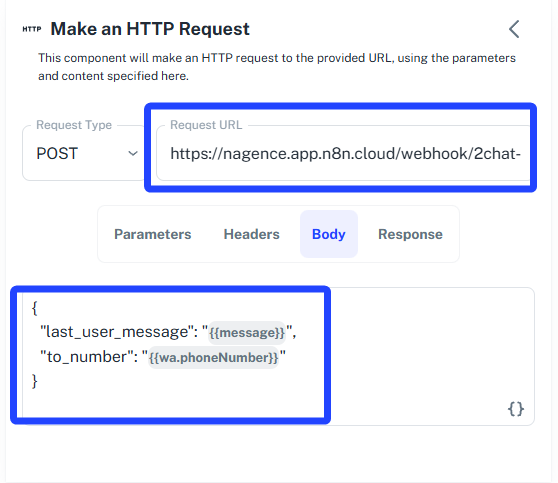
Task: Click the Request URL field label
Action: coord(206,125)
